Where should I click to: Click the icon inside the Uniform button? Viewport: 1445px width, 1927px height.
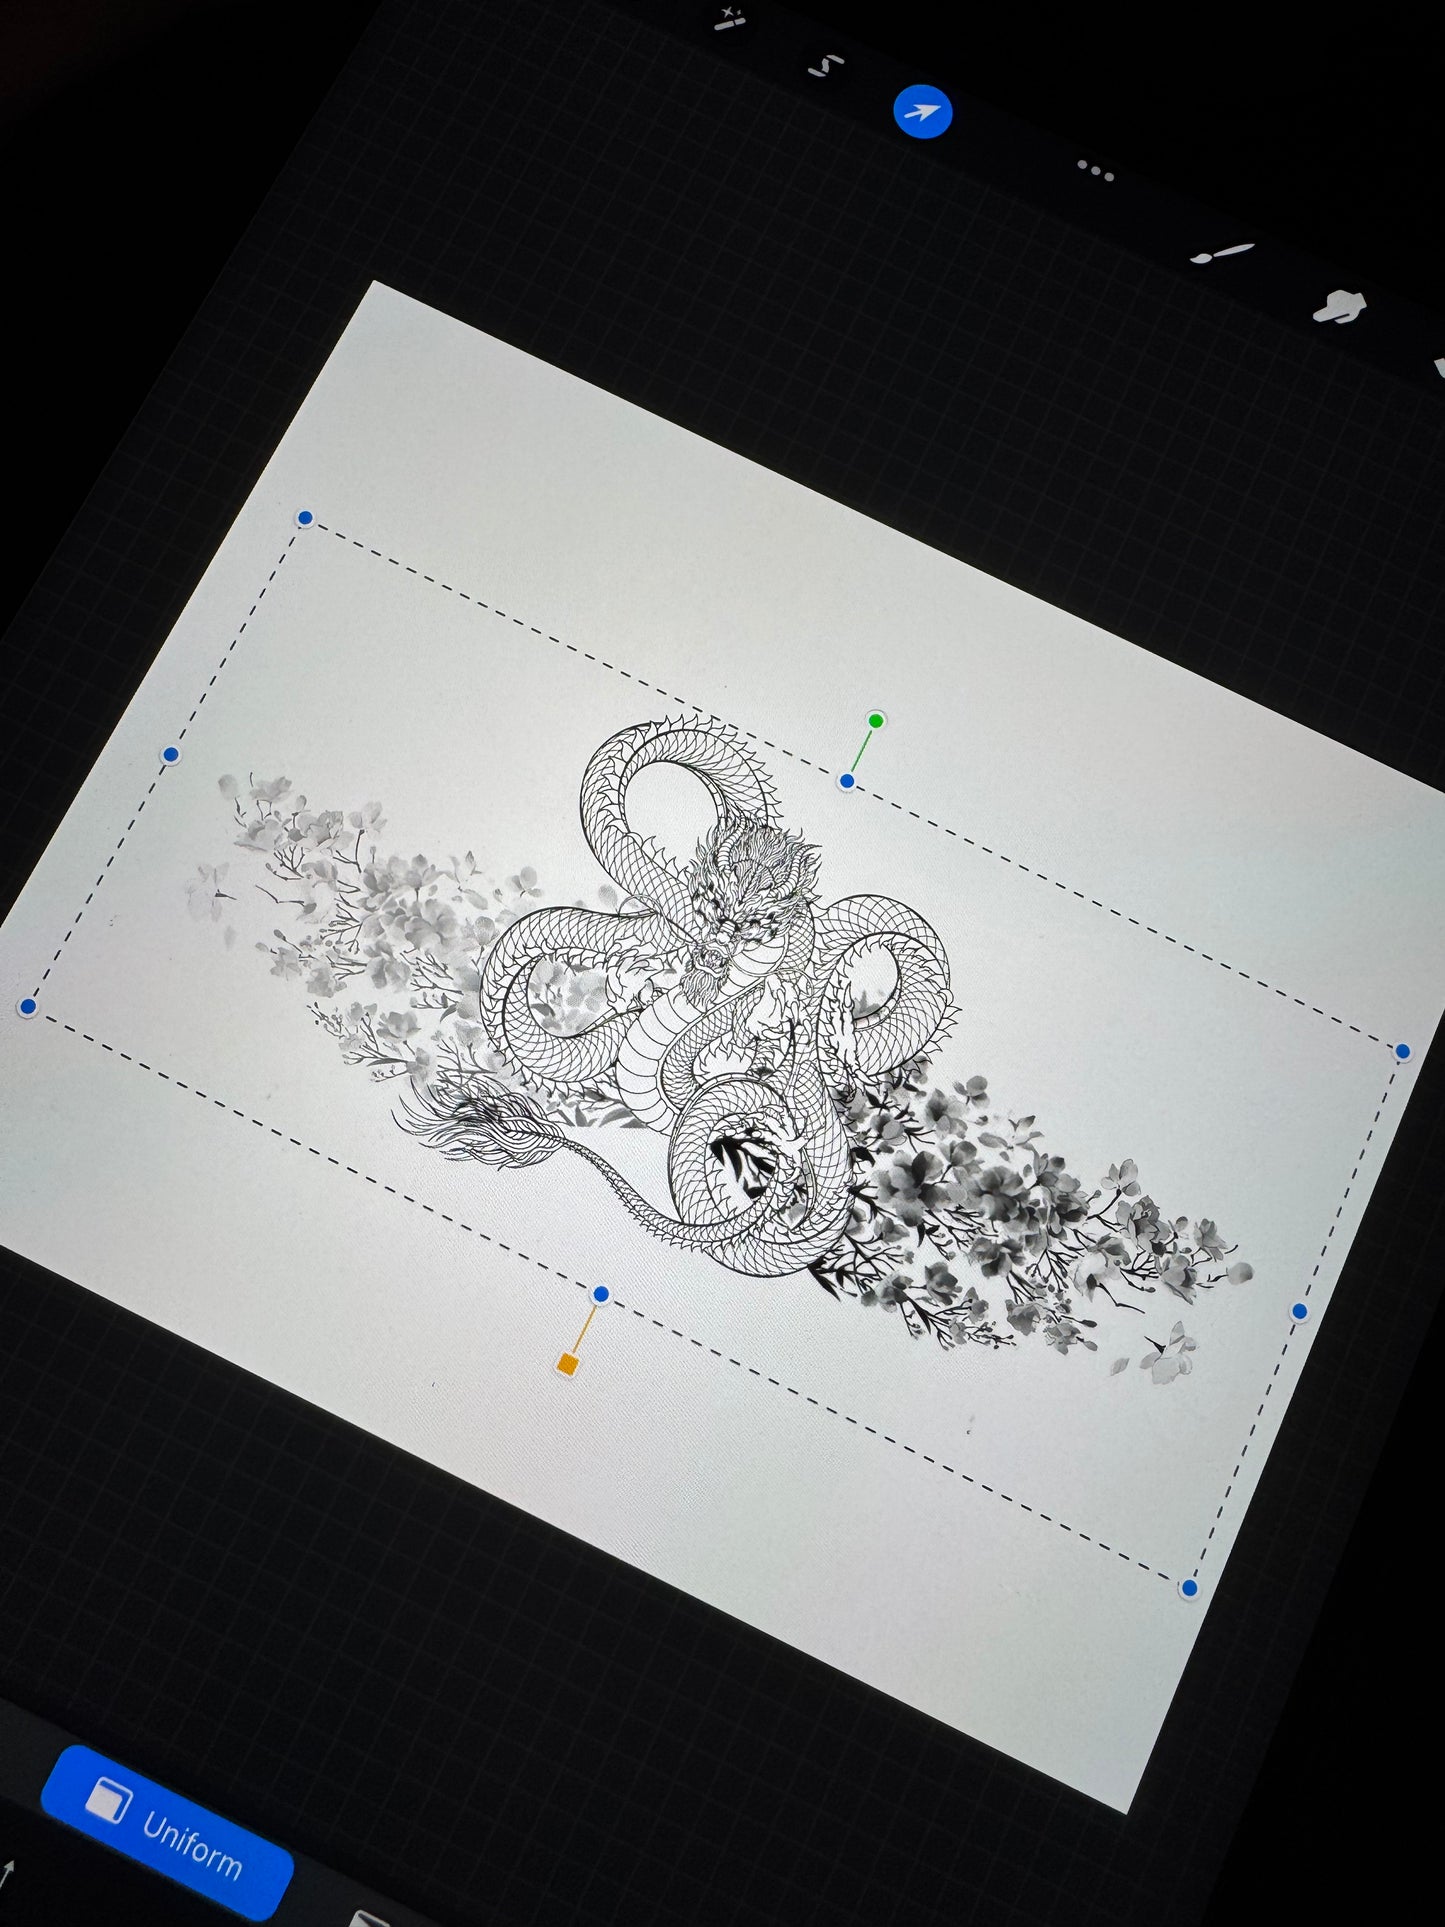[106, 1801]
